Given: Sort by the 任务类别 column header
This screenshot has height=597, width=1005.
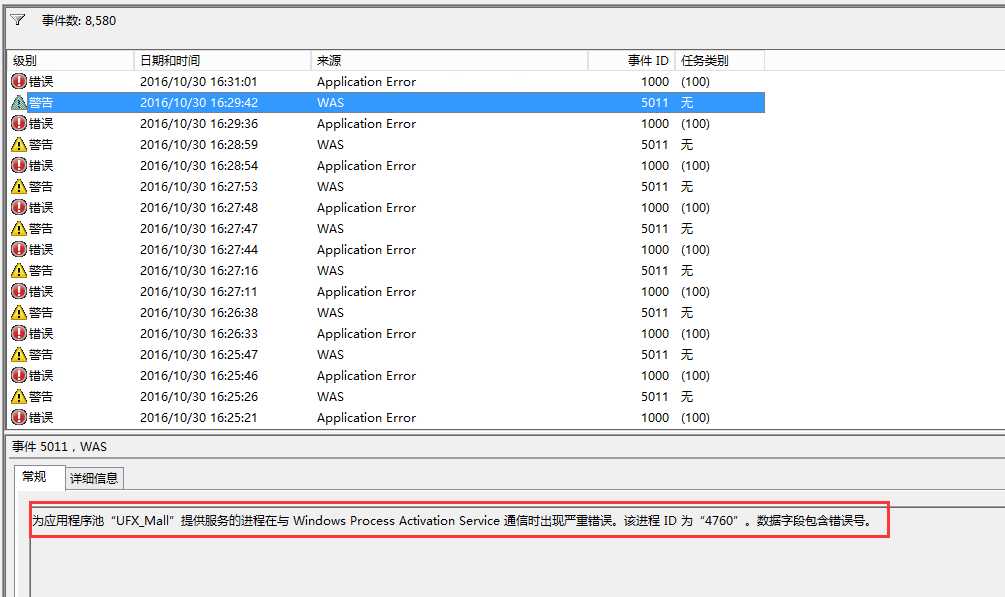Looking at the screenshot, I should click(x=719, y=61).
